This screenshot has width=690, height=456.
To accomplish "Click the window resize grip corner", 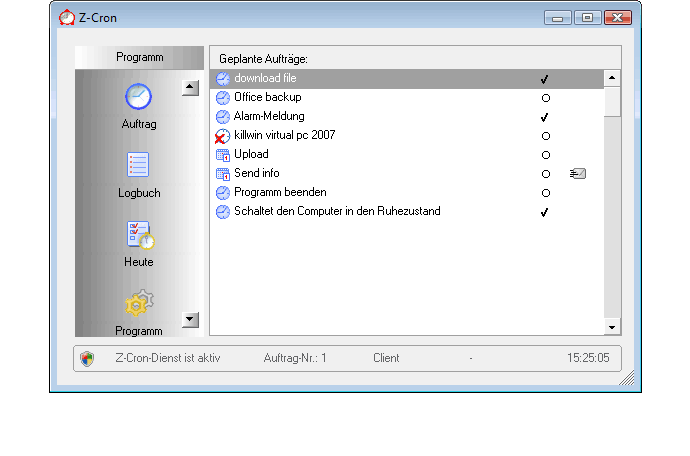I will [627, 378].
